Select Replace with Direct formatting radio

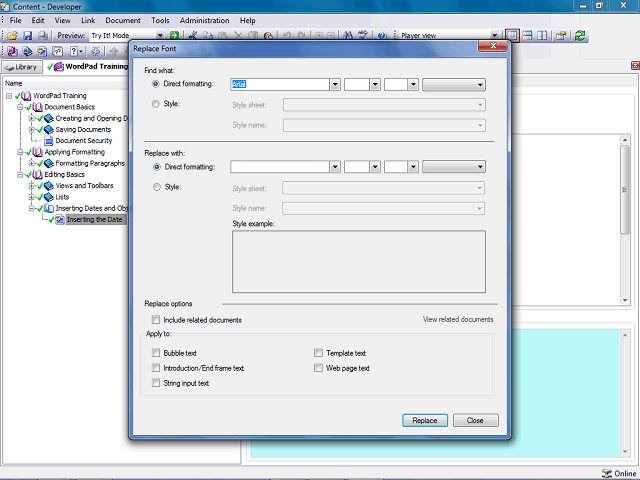157,167
